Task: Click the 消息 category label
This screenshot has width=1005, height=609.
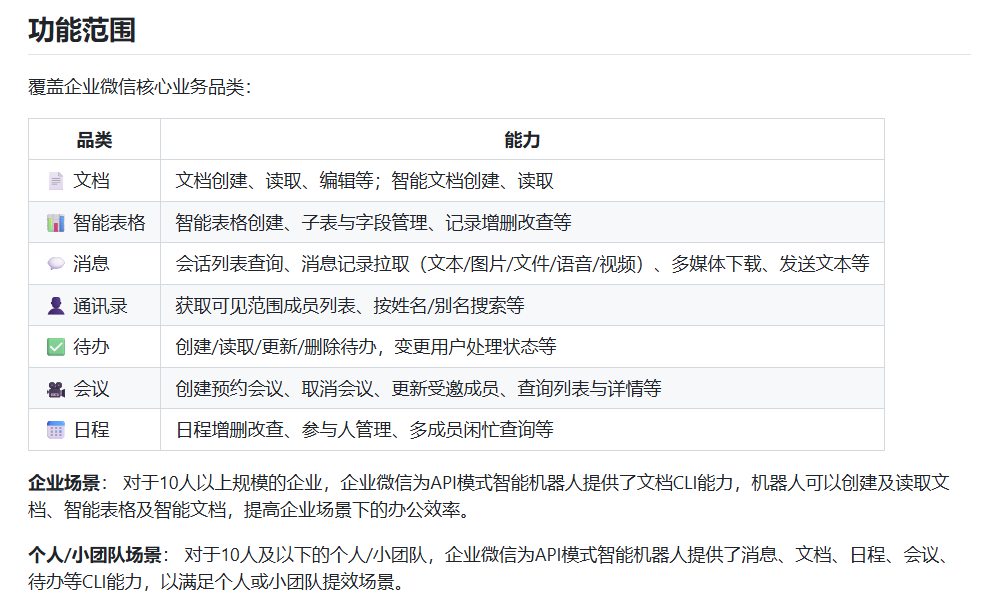Action: coord(91,263)
